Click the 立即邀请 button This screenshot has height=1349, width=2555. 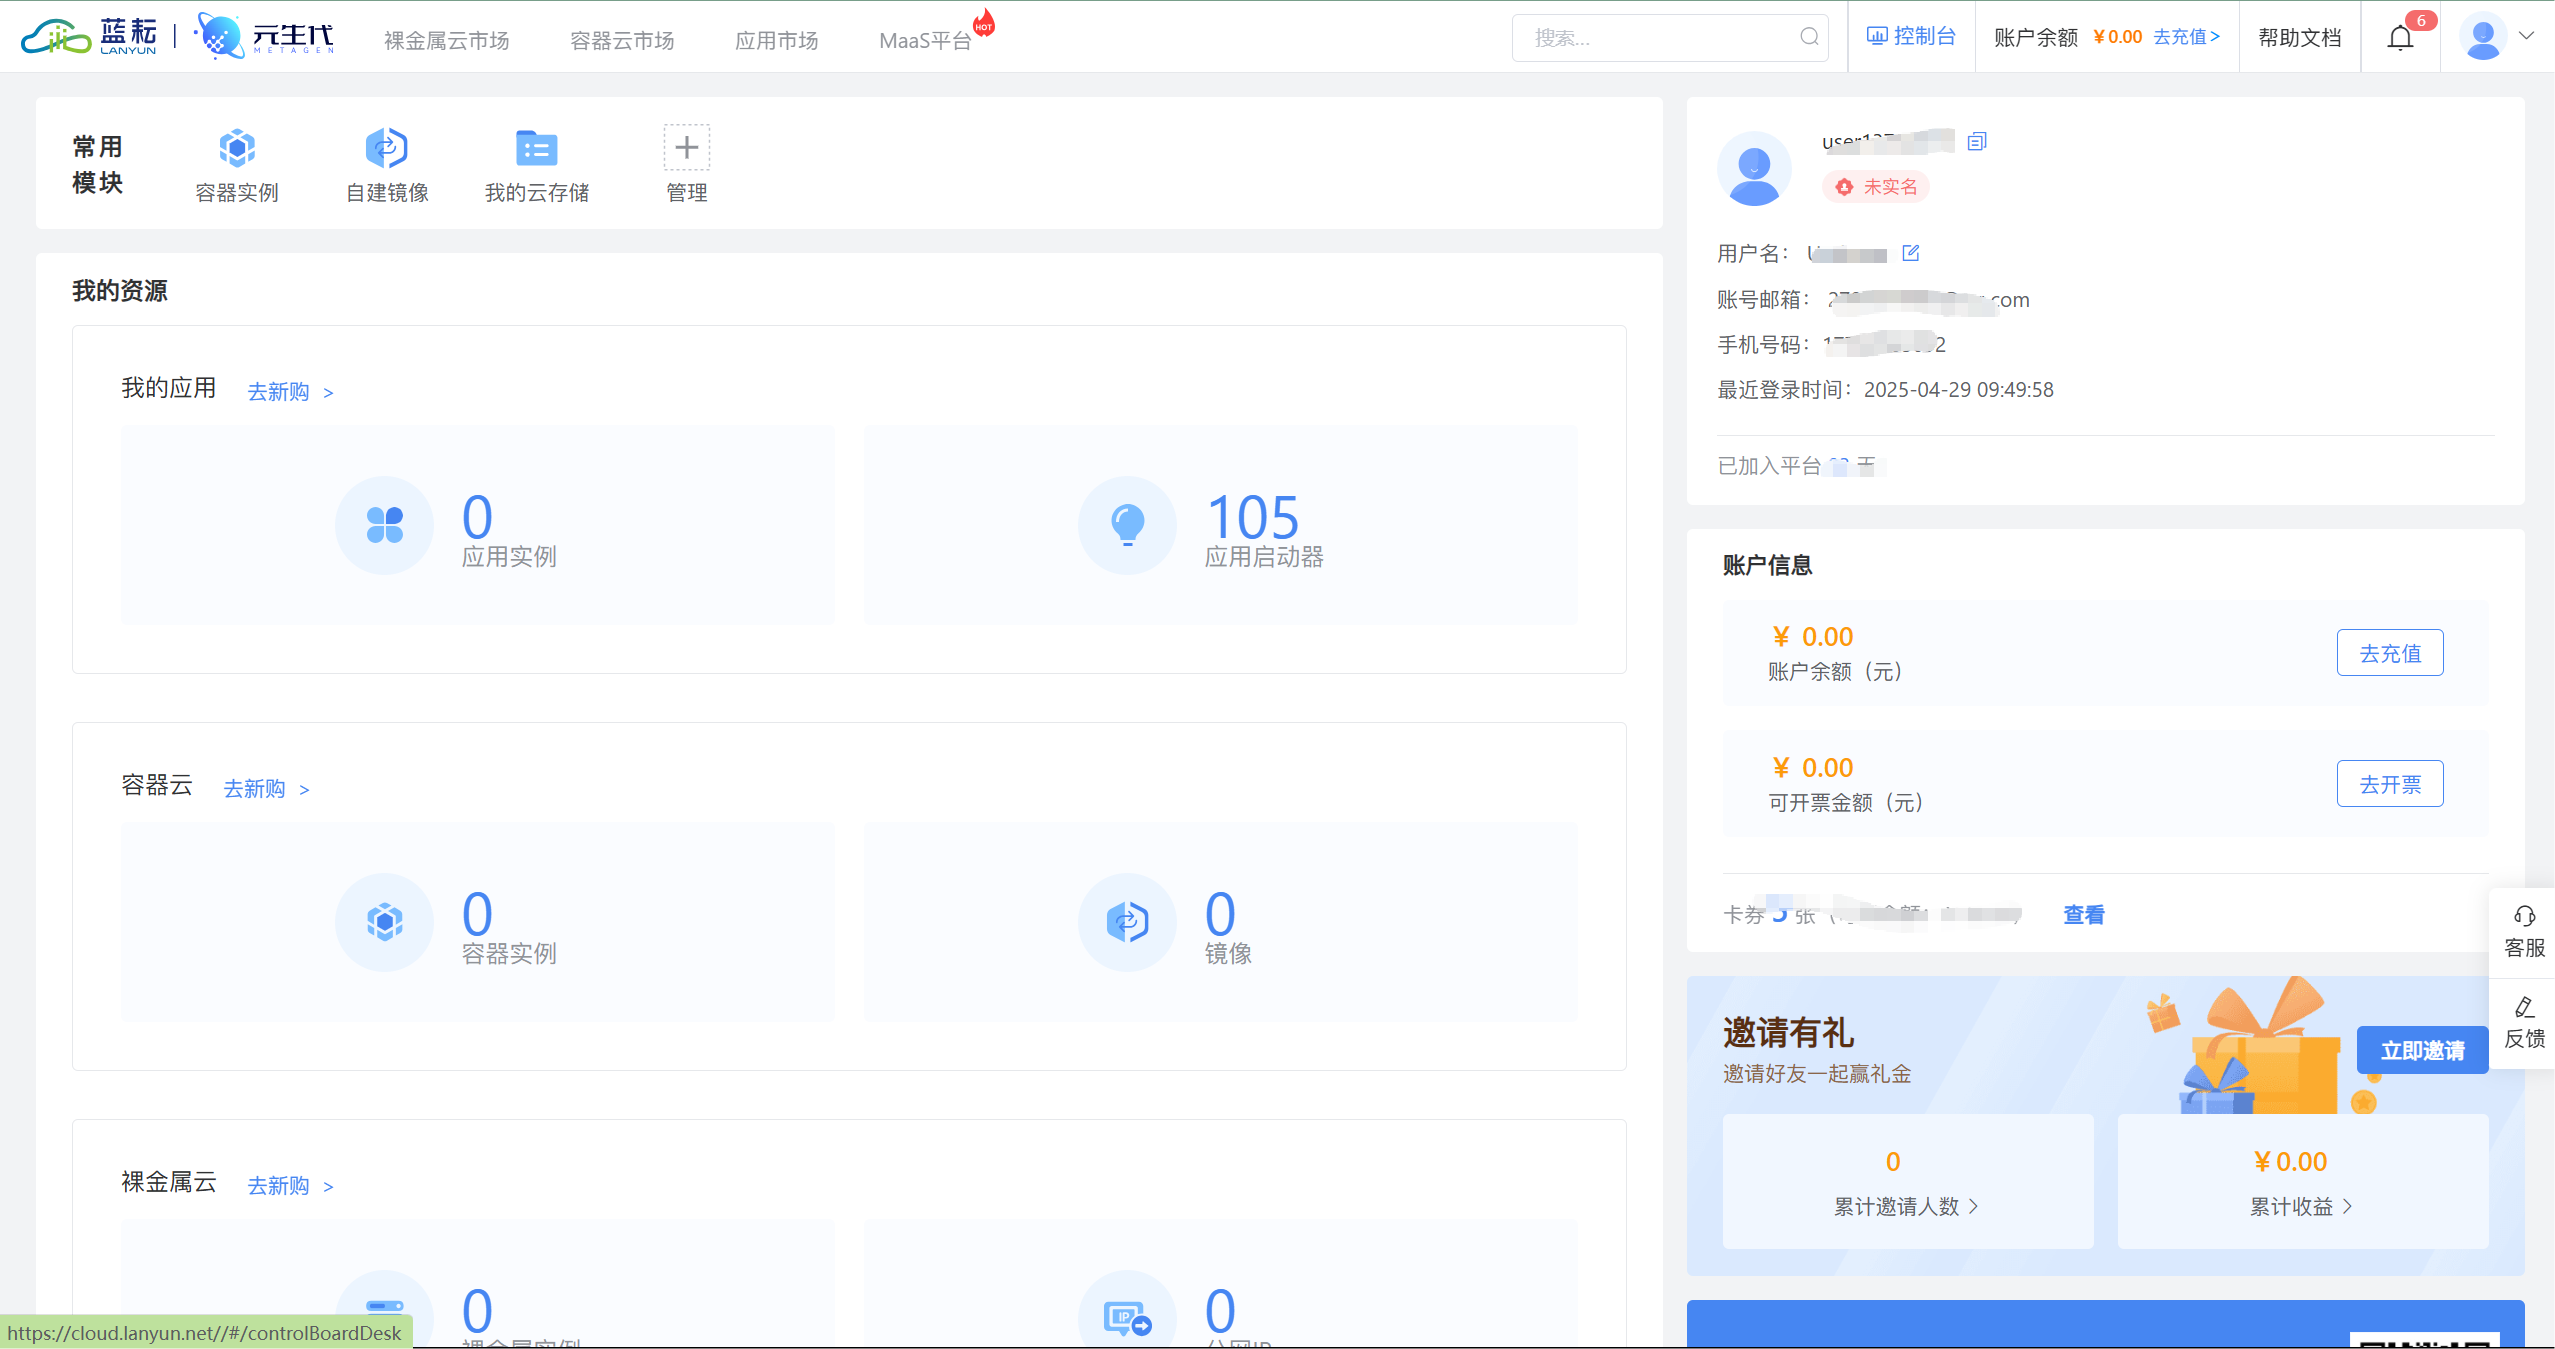(x=2421, y=1050)
